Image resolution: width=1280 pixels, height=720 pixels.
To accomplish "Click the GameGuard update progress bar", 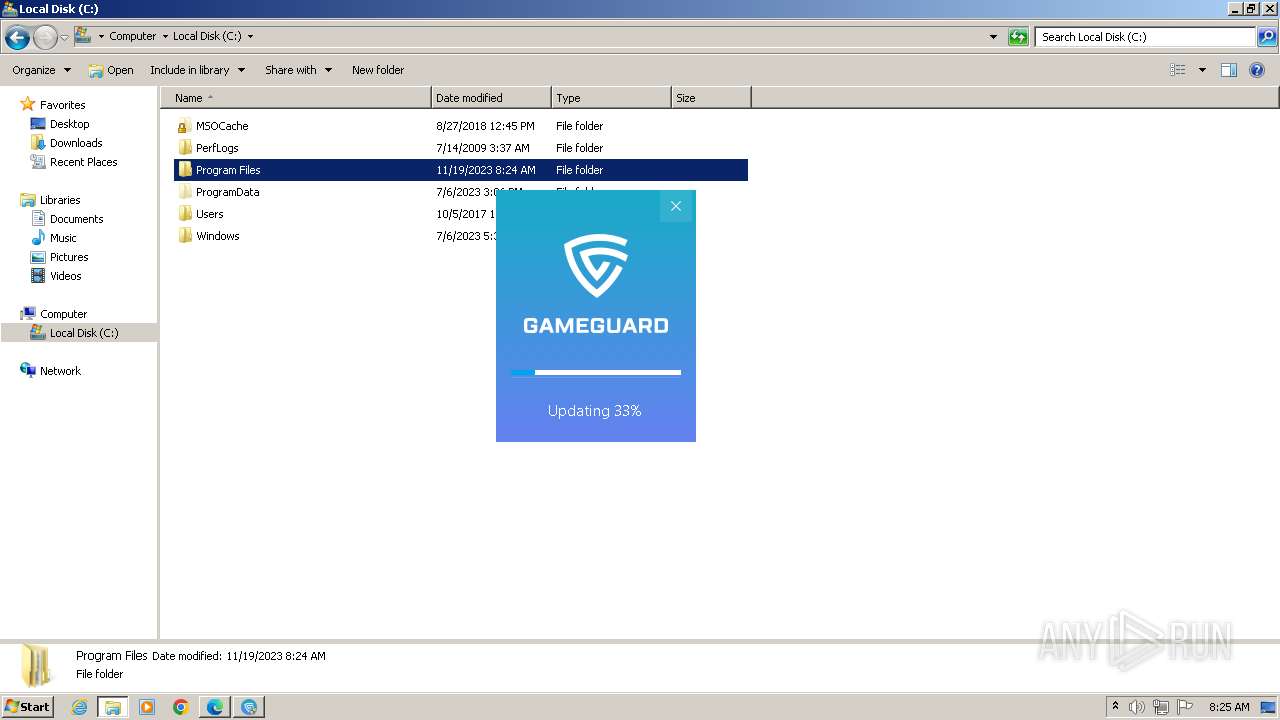I will (596, 372).
